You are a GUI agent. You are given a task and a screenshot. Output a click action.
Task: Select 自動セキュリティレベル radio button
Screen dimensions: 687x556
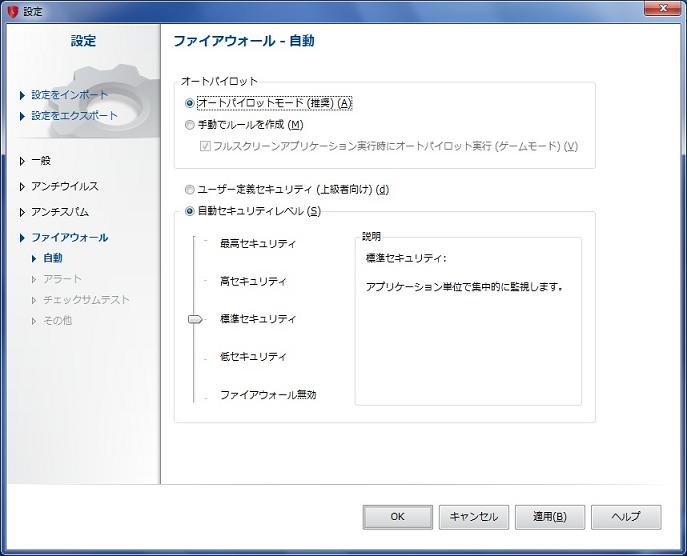189,211
